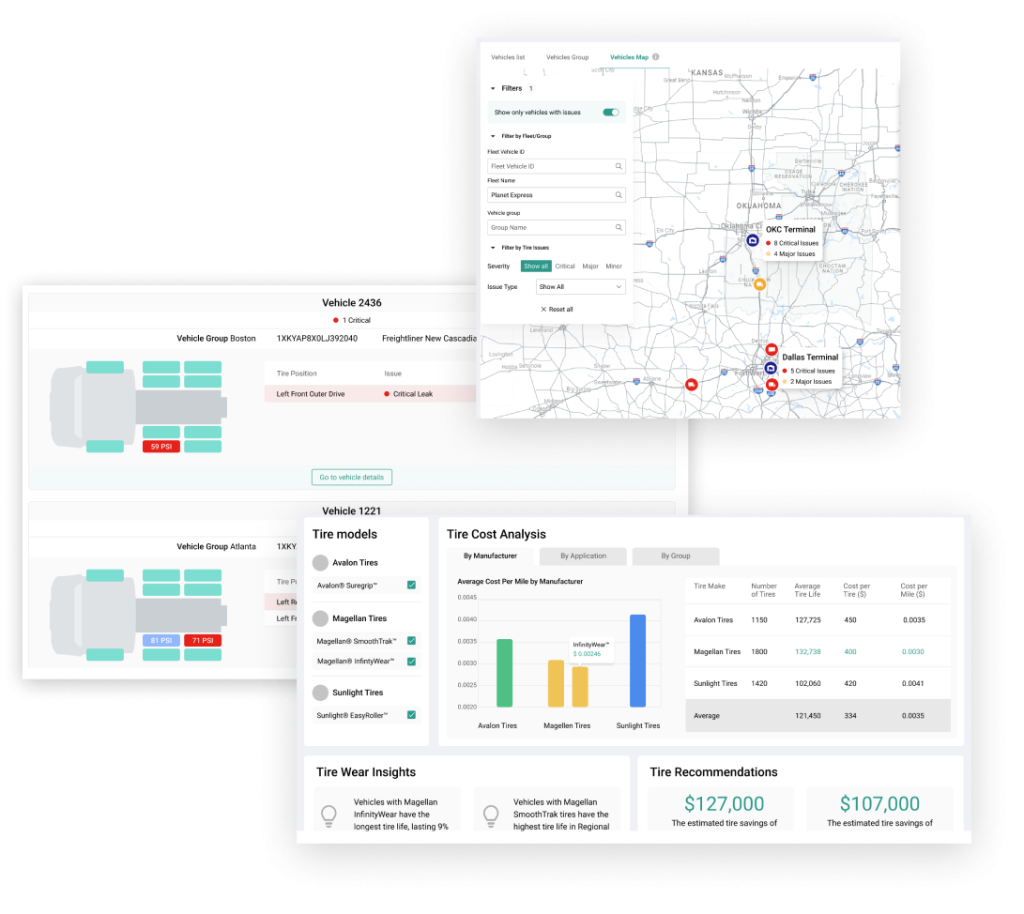Switch to the Vehicles list tab
The height and width of the screenshot is (914, 1024).
coord(508,58)
